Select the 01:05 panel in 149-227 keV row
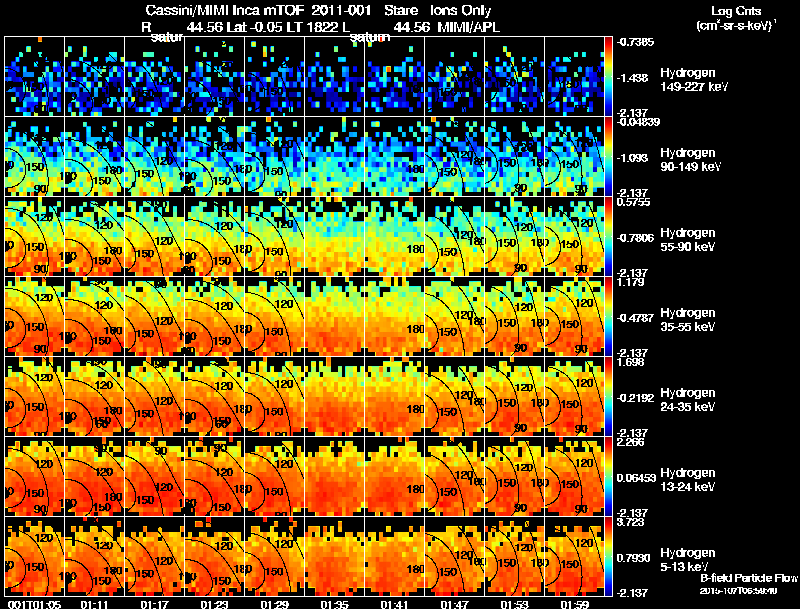 (x=34, y=77)
